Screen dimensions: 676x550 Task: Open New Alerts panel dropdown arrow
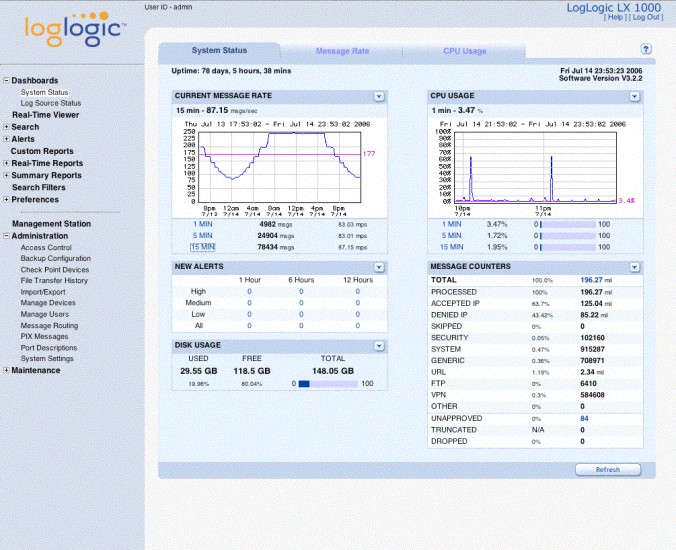(x=379, y=267)
